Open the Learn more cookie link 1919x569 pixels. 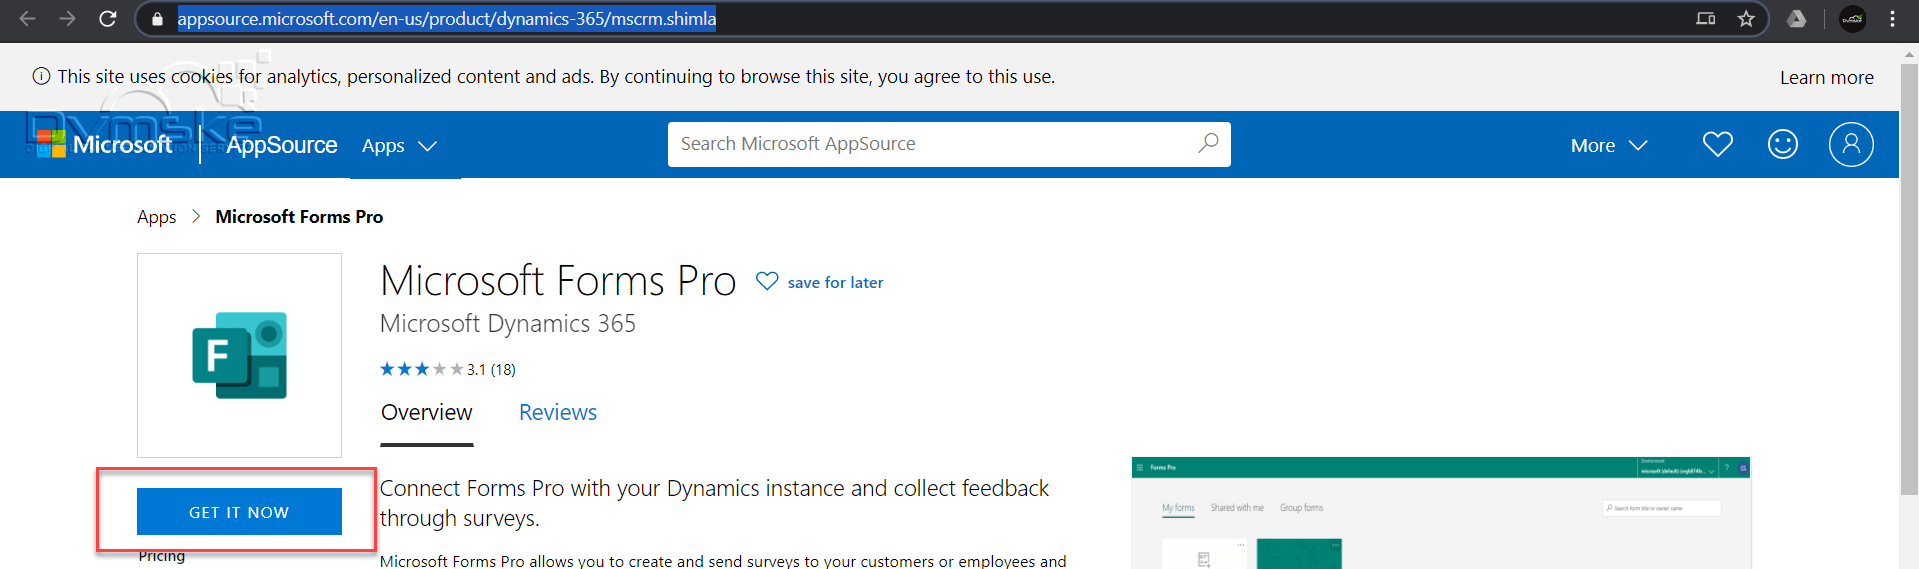(x=1826, y=77)
